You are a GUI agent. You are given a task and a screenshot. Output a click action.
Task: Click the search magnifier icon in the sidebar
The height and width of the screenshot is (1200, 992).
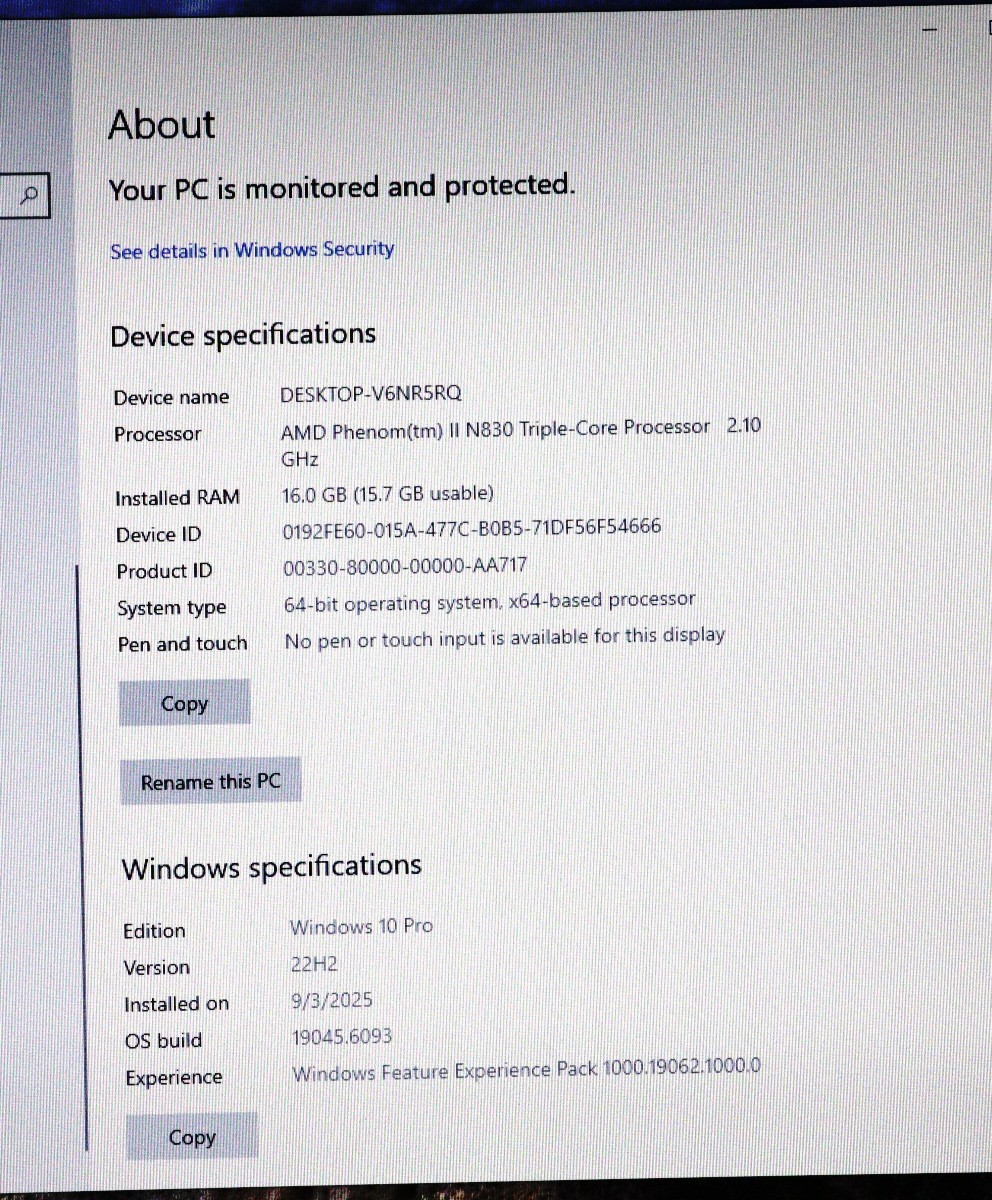[31, 195]
